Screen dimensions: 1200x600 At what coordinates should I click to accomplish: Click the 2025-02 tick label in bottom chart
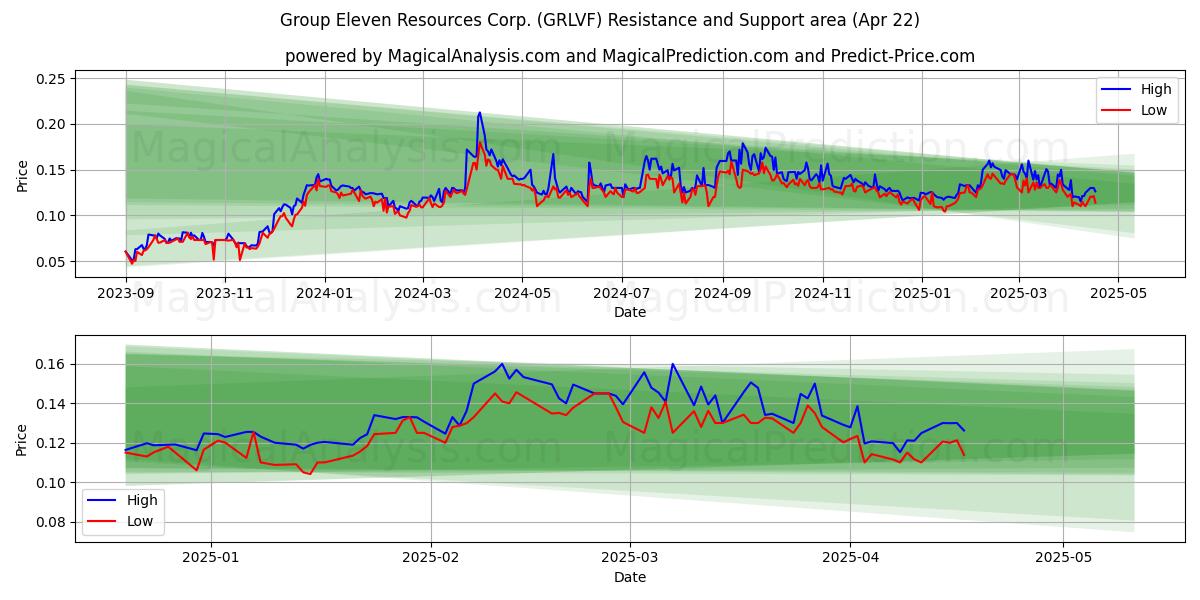tap(432, 558)
